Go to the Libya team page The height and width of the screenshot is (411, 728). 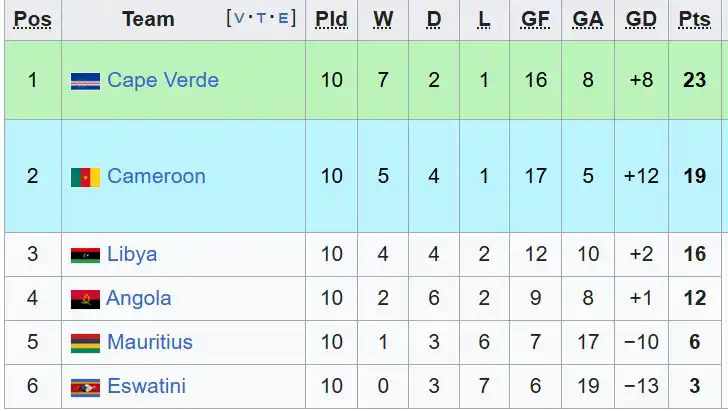point(132,254)
